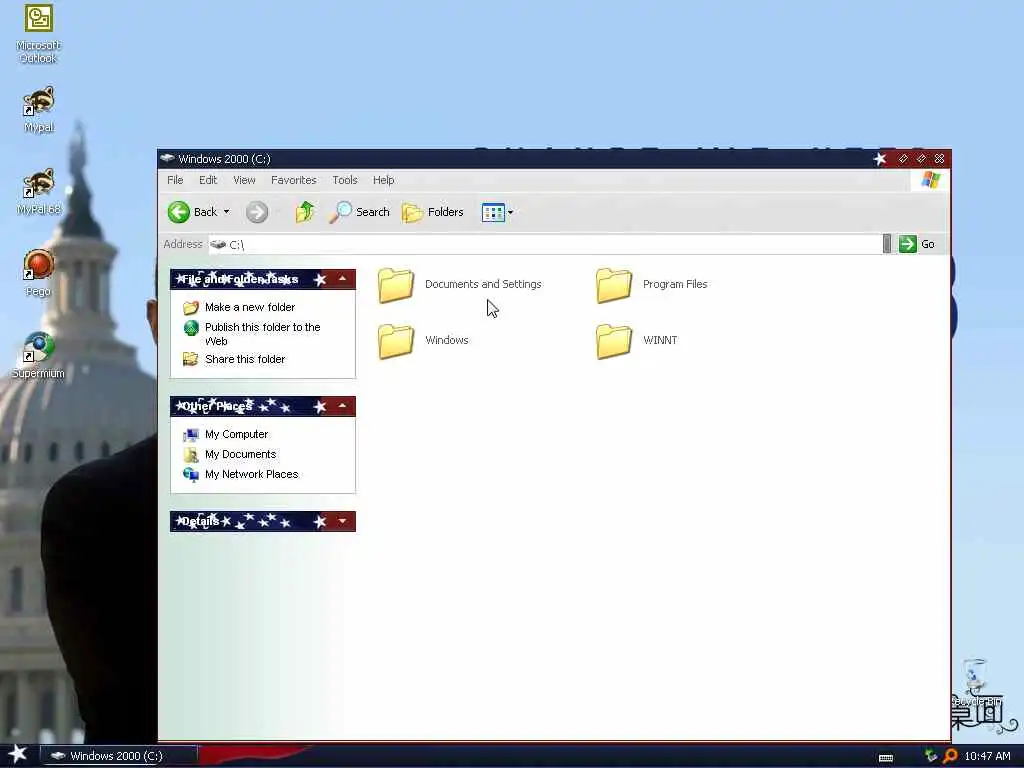The height and width of the screenshot is (768, 1024).
Task: Click the Share this folder icon
Action: (191, 359)
